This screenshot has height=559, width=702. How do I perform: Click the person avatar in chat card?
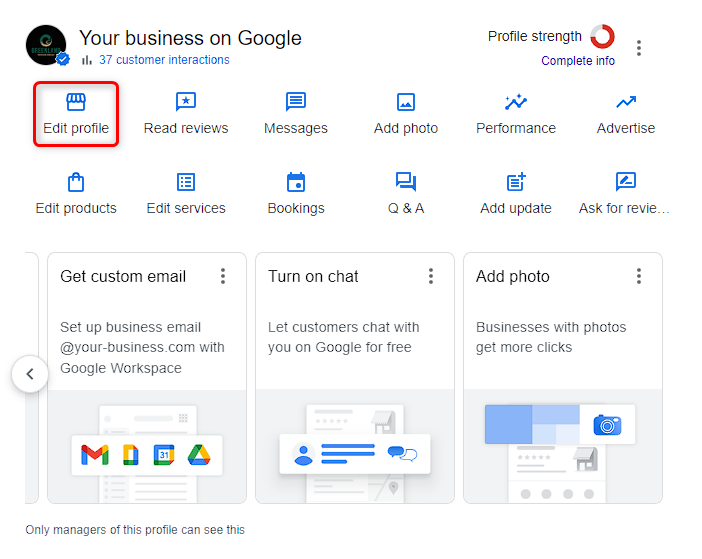tap(303, 455)
